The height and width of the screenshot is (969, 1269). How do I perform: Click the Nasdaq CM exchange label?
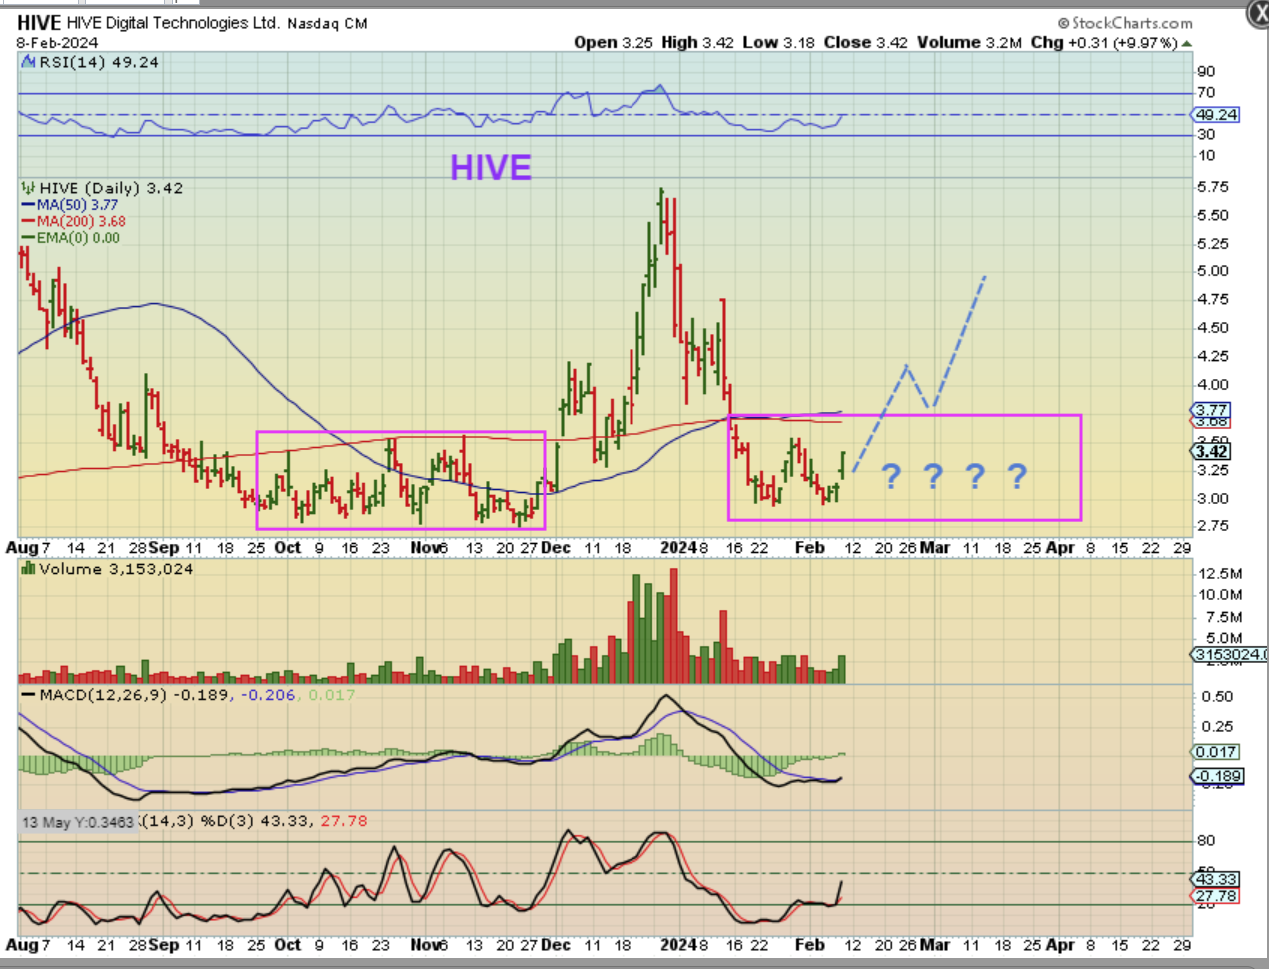327,23
